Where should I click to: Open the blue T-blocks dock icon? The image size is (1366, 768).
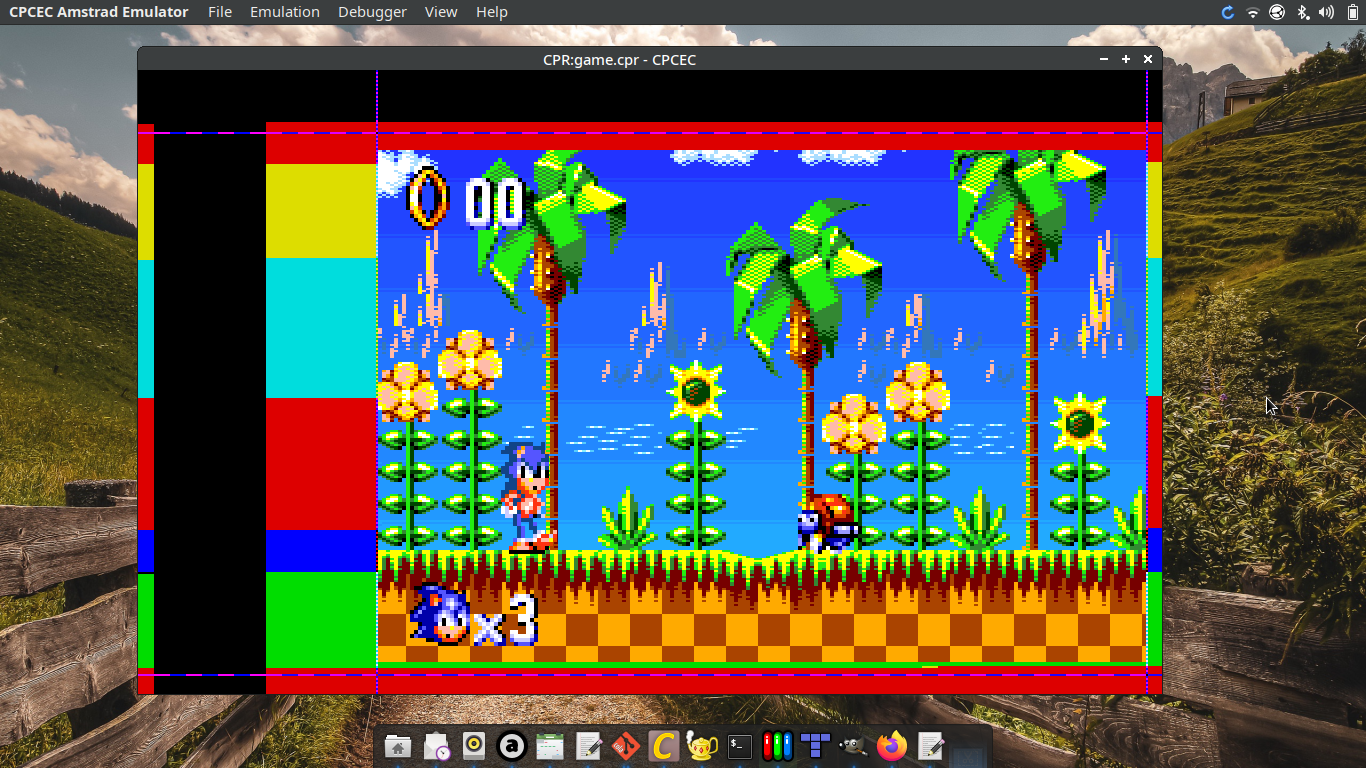(x=815, y=746)
